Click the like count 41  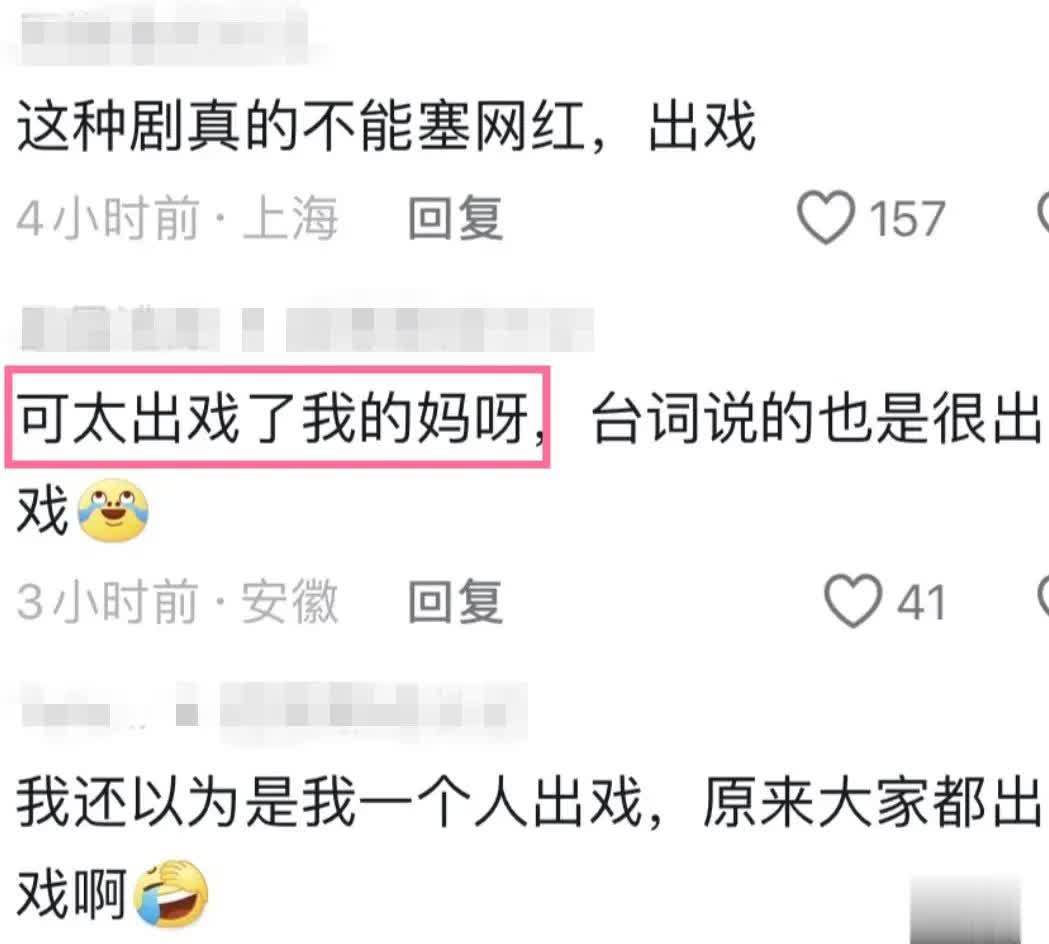921,602
